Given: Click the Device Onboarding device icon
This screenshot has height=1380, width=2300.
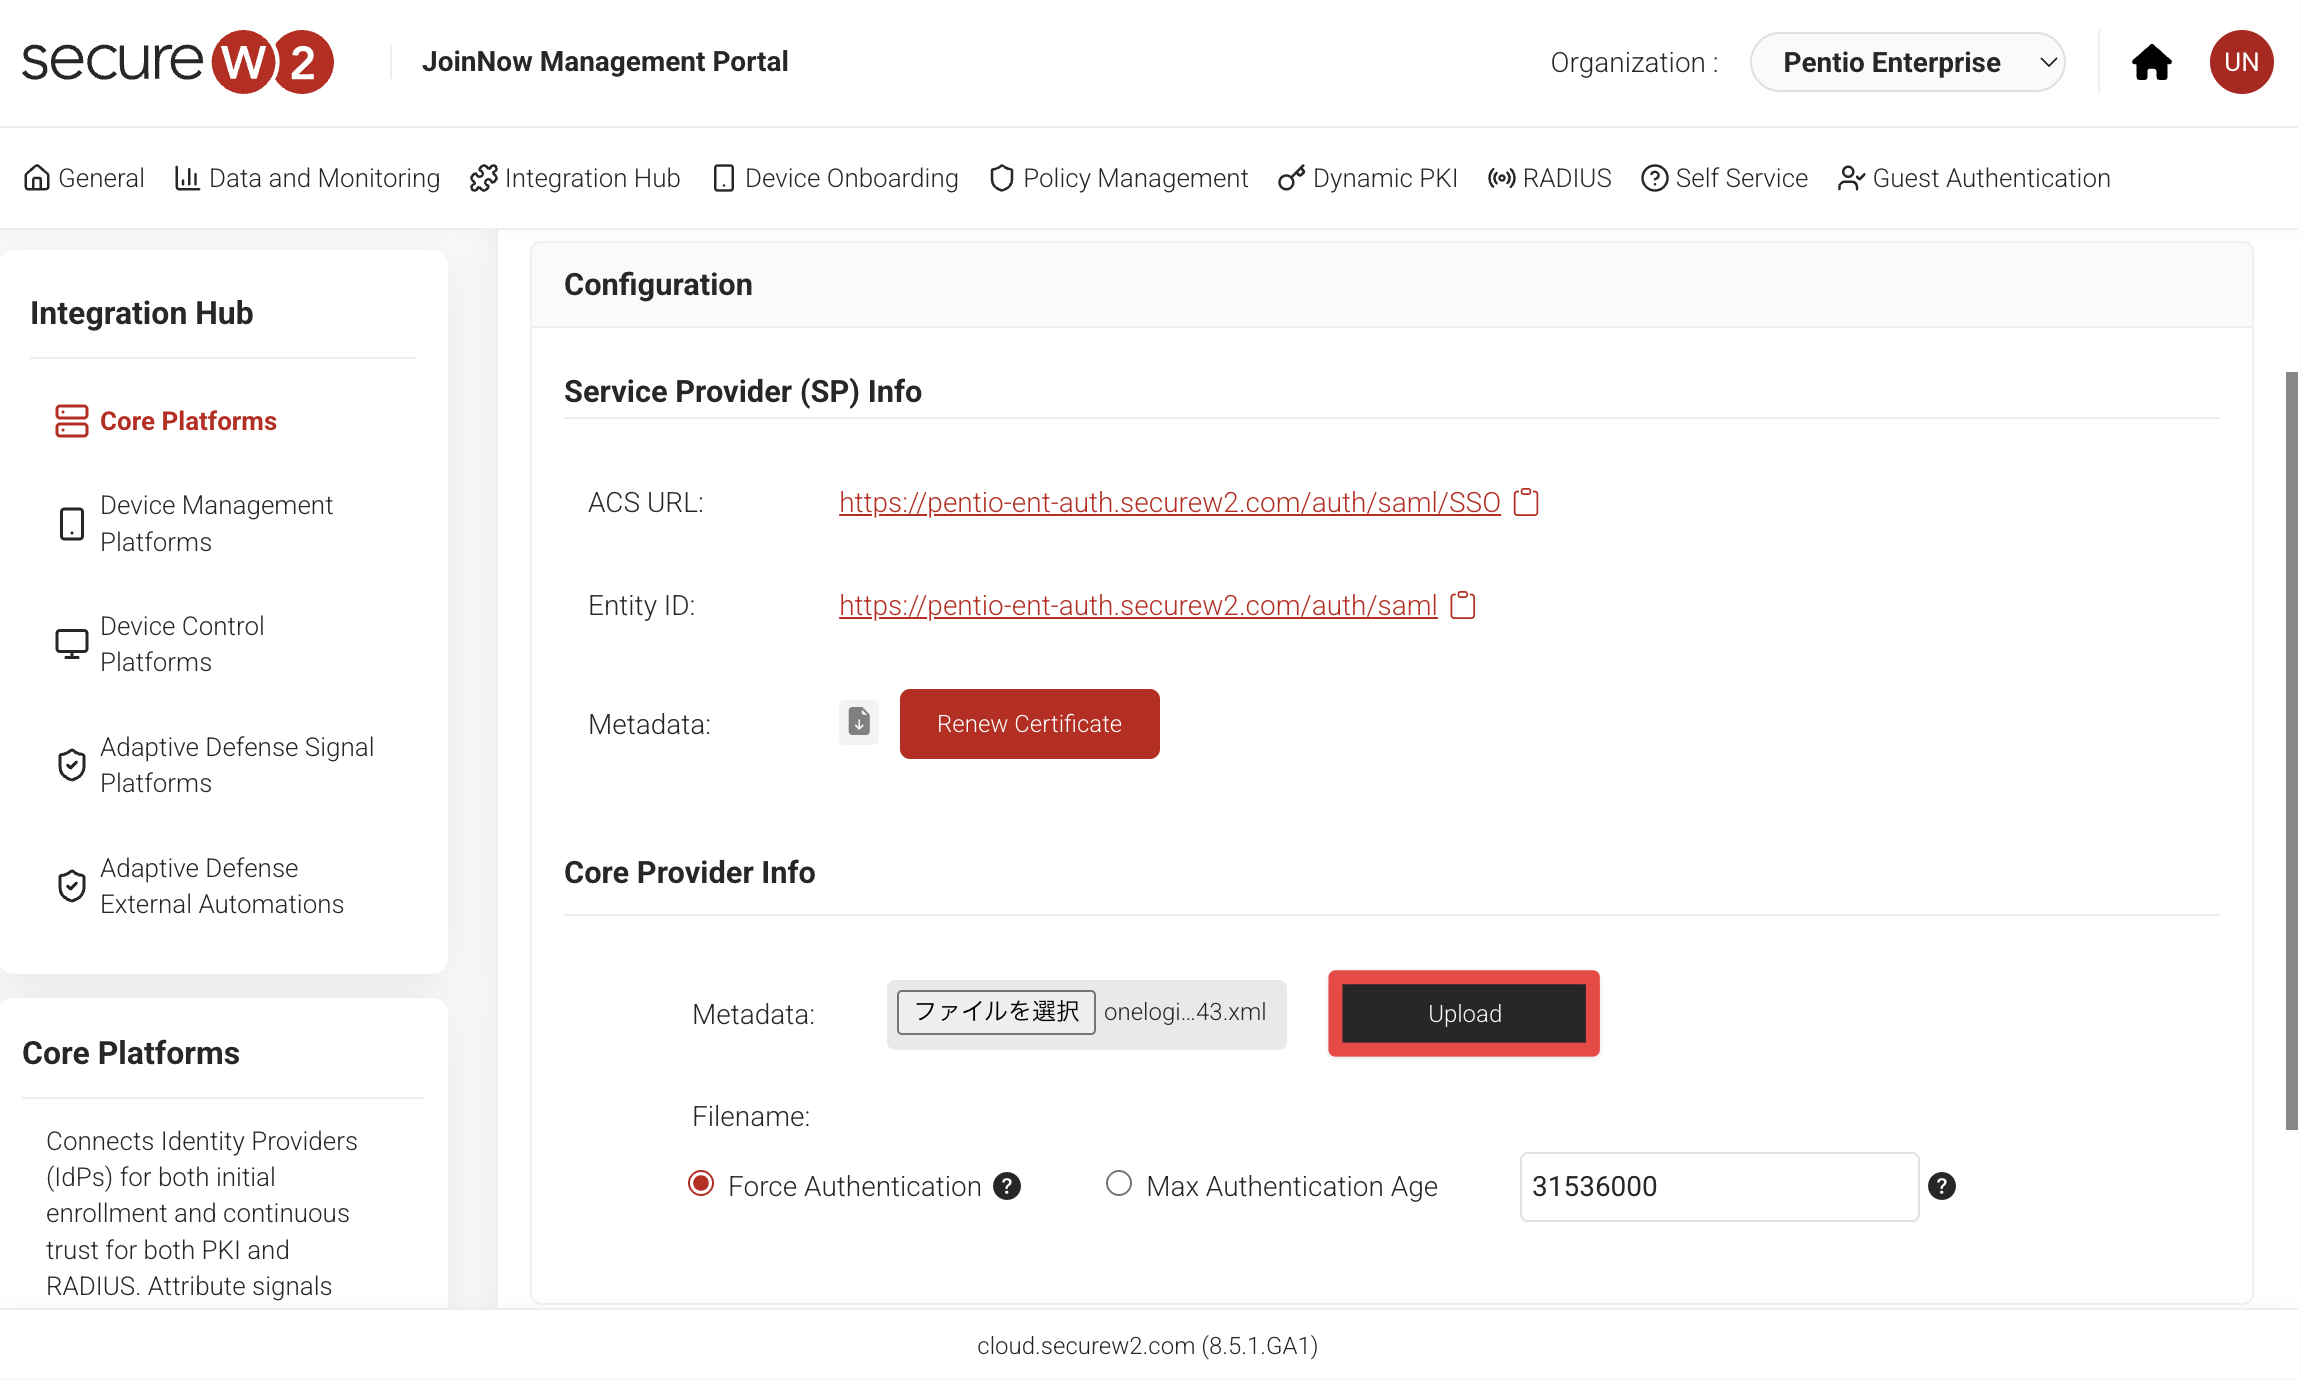Looking at the screenshot, I should coord(724,178).
